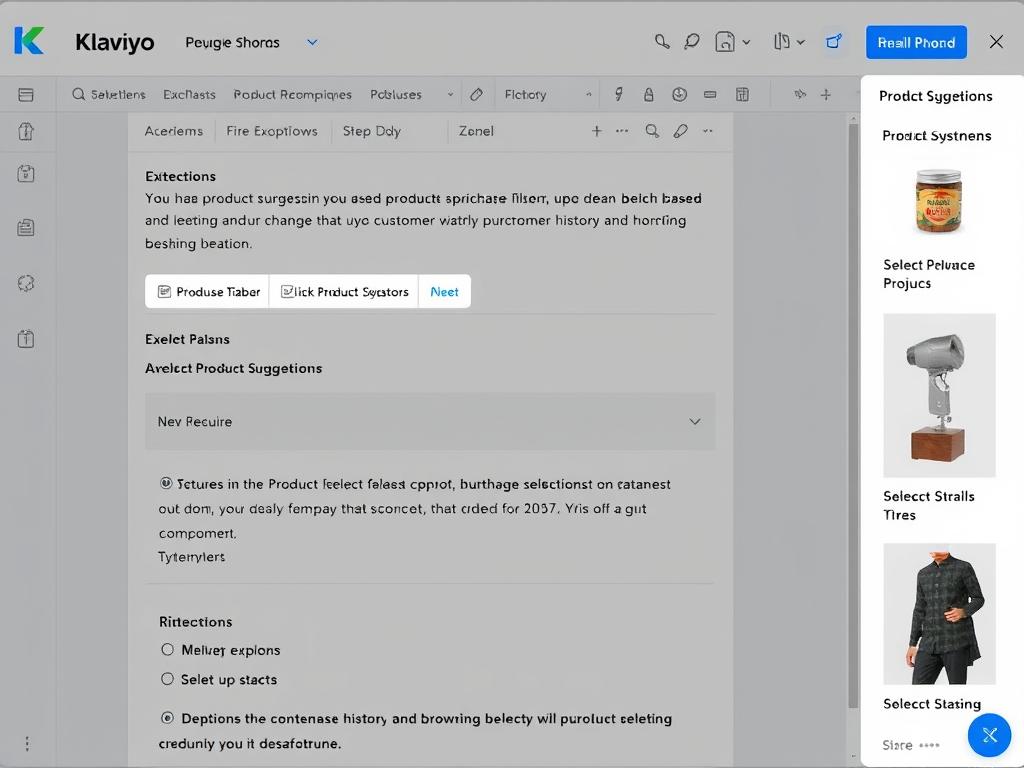Select the calendar grid icon in the toolbar
The width and height of the screenshot is (1024, 768).
[x=741, y=93]
